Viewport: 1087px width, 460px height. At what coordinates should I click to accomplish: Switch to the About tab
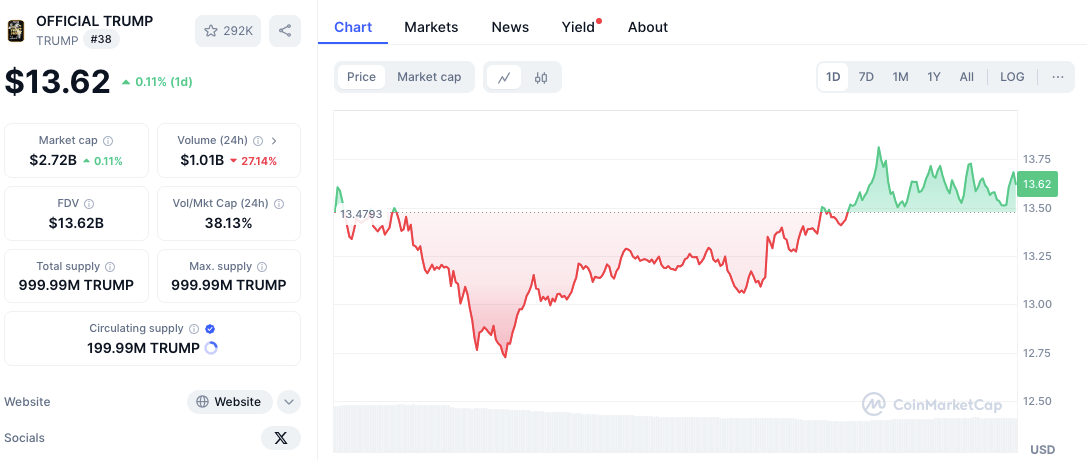[647, 27]
